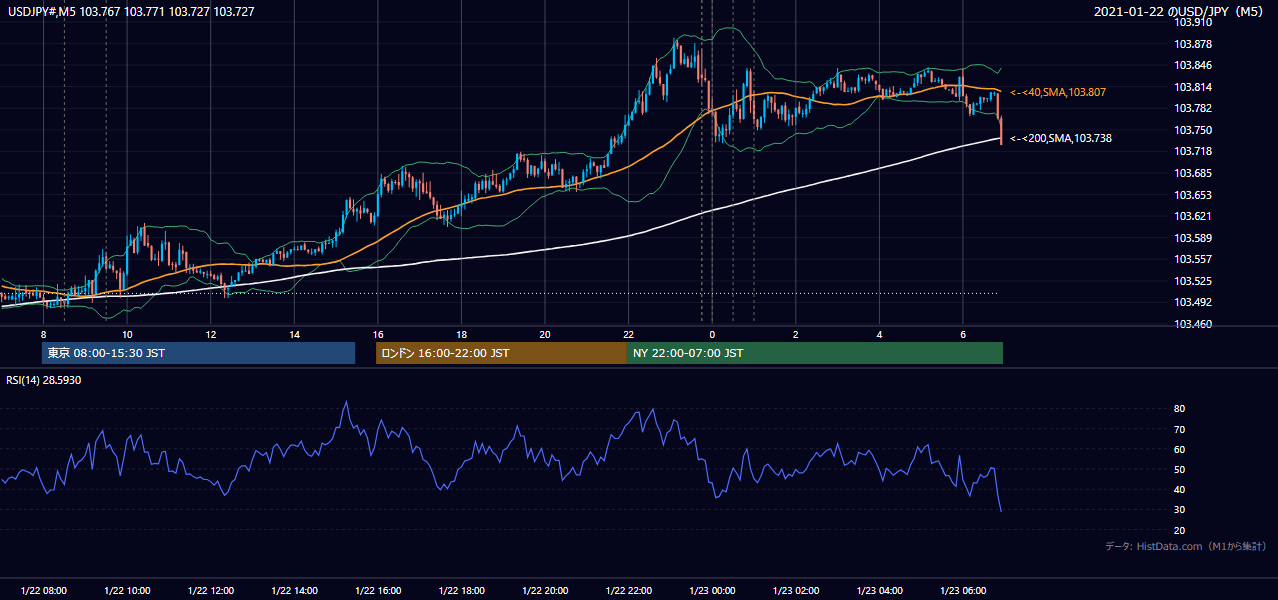Click bottom time label 1/22 22:00
The width and height of the screenshot is (1278, 600).
click(628, 591)
